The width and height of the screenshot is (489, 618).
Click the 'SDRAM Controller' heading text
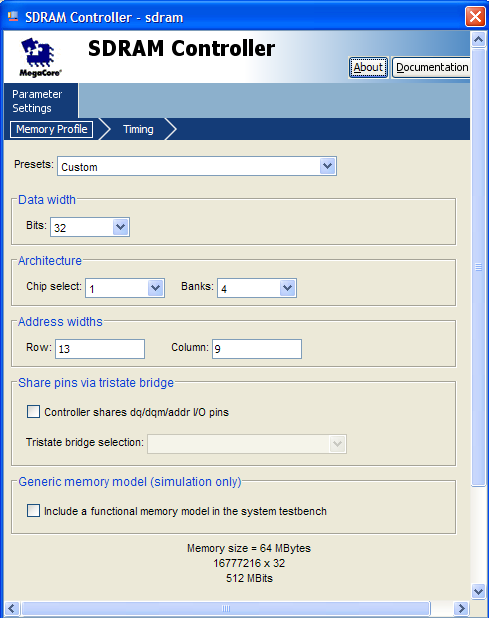click(x=181, y=48)
